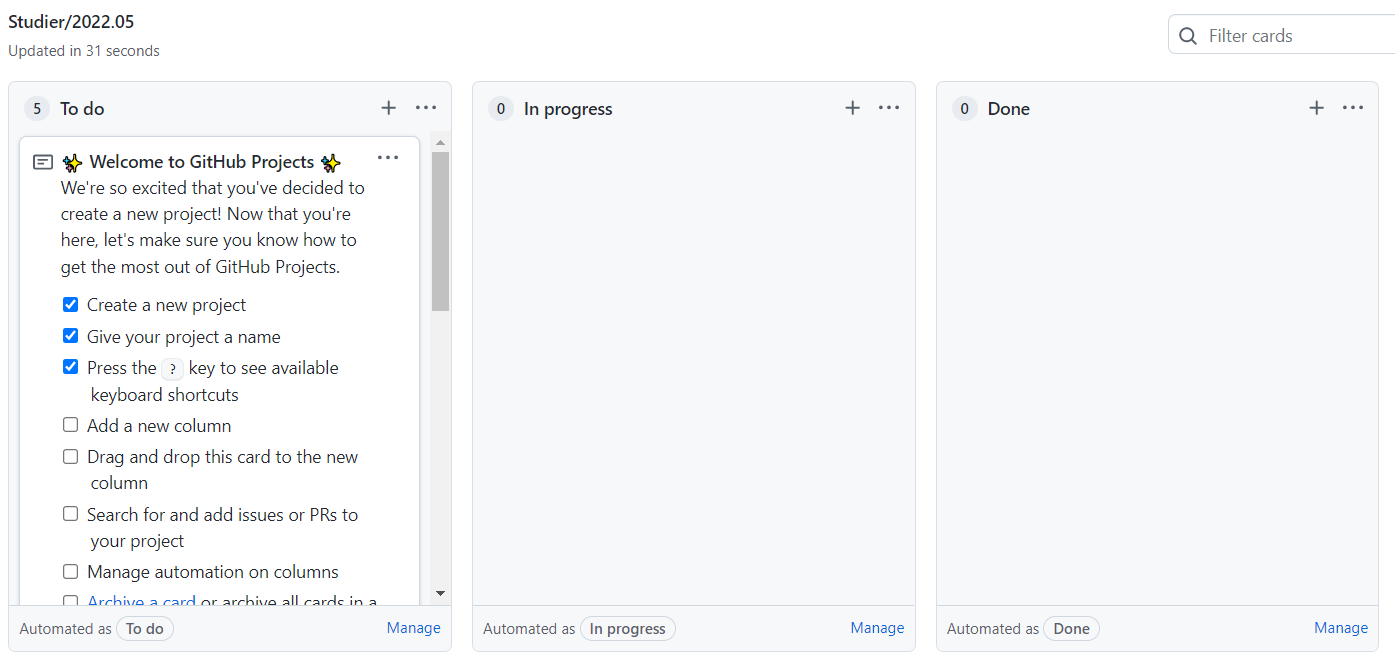Click the Done column title
Image resolution: width=1395 pixels, height=663 pixels.
1009,109
